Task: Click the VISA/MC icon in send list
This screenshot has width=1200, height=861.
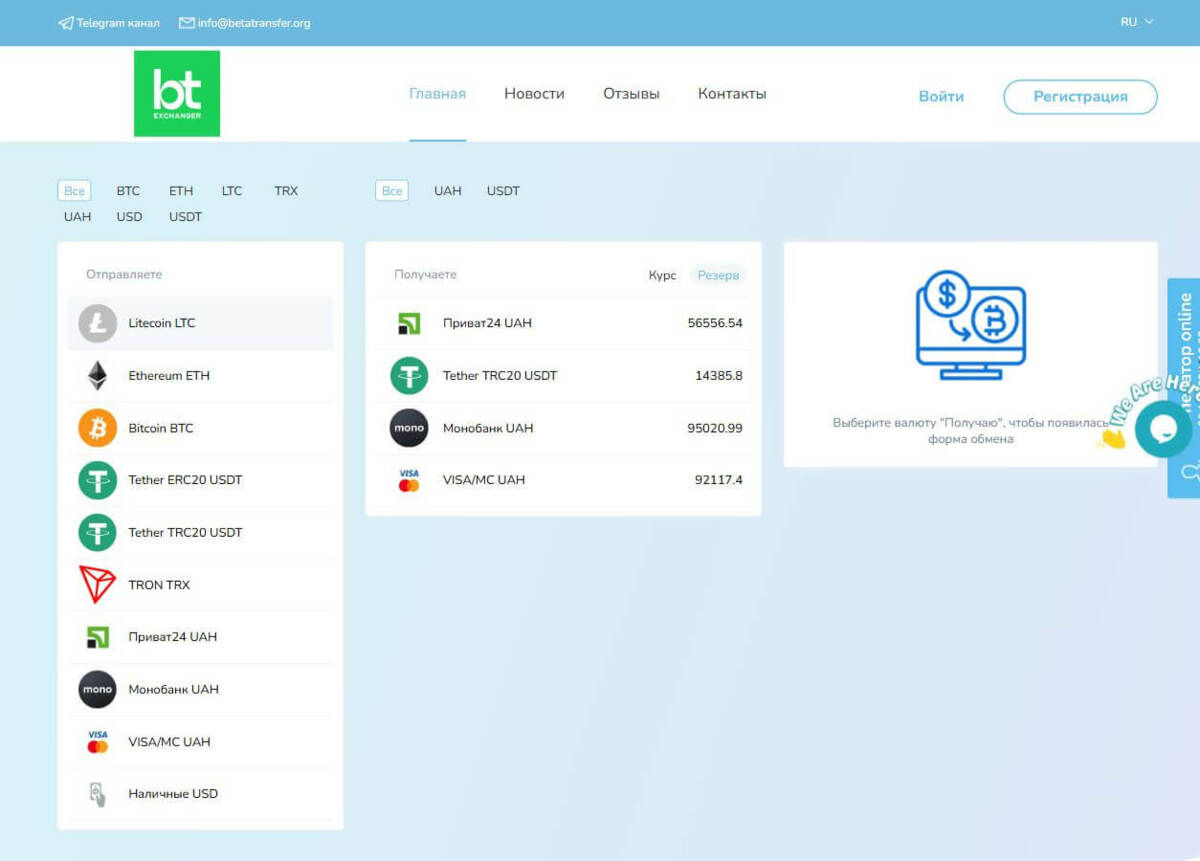Action: tap(98, 742)
